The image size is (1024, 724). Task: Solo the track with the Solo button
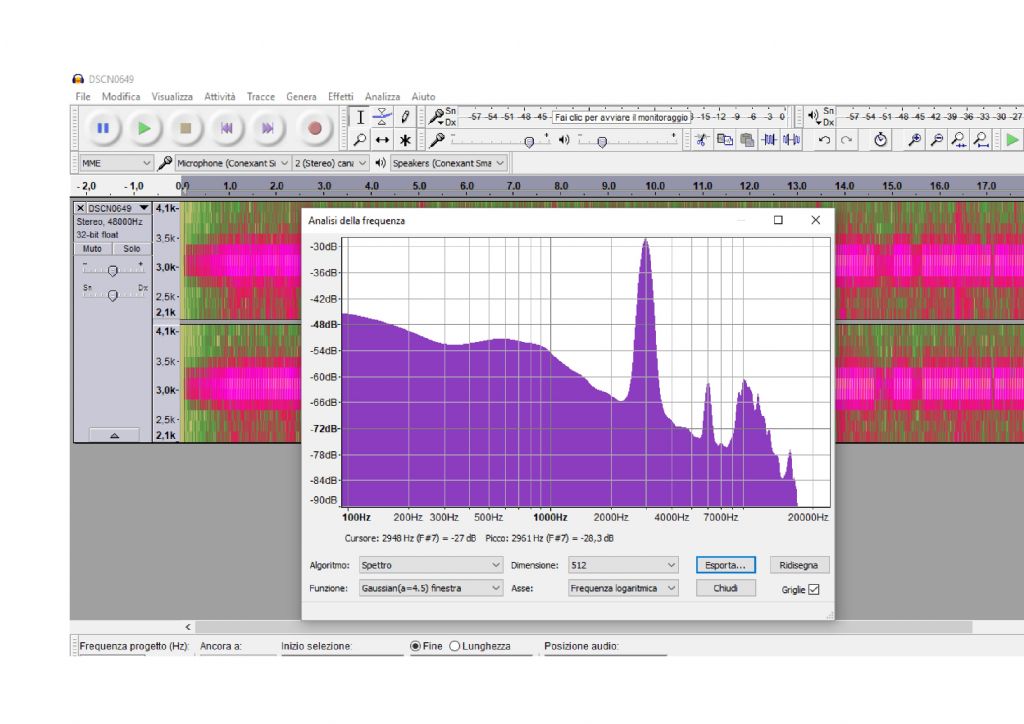(x=131, y=249)
